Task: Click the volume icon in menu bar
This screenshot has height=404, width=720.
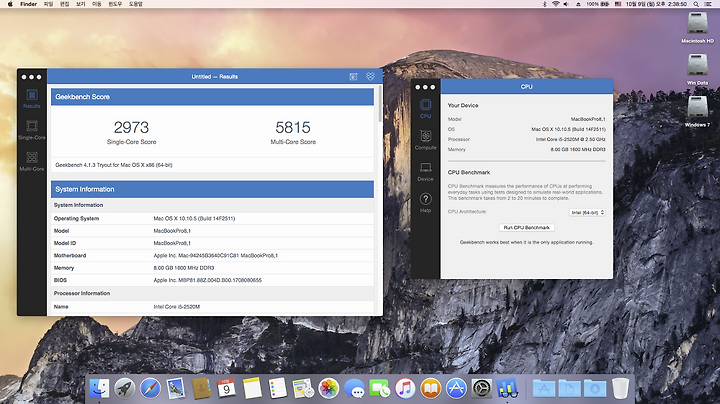Action: (566, 4)
